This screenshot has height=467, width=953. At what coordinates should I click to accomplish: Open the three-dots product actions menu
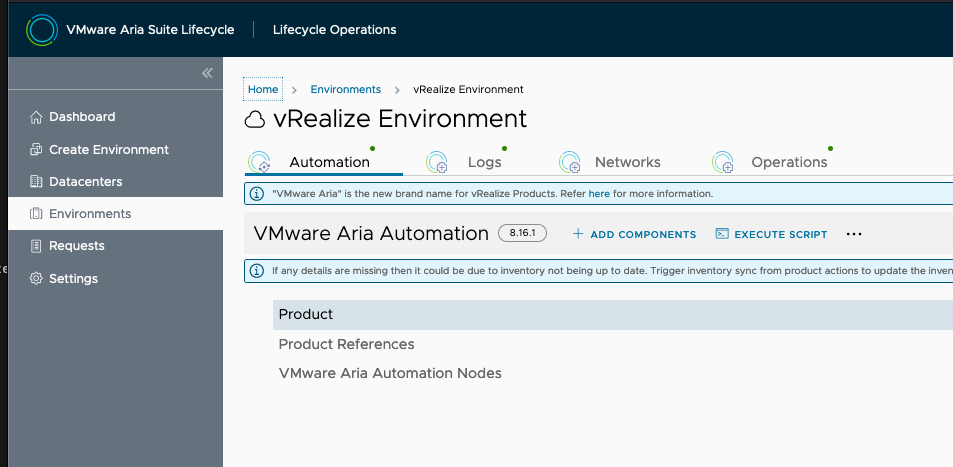tap(854, 234)
